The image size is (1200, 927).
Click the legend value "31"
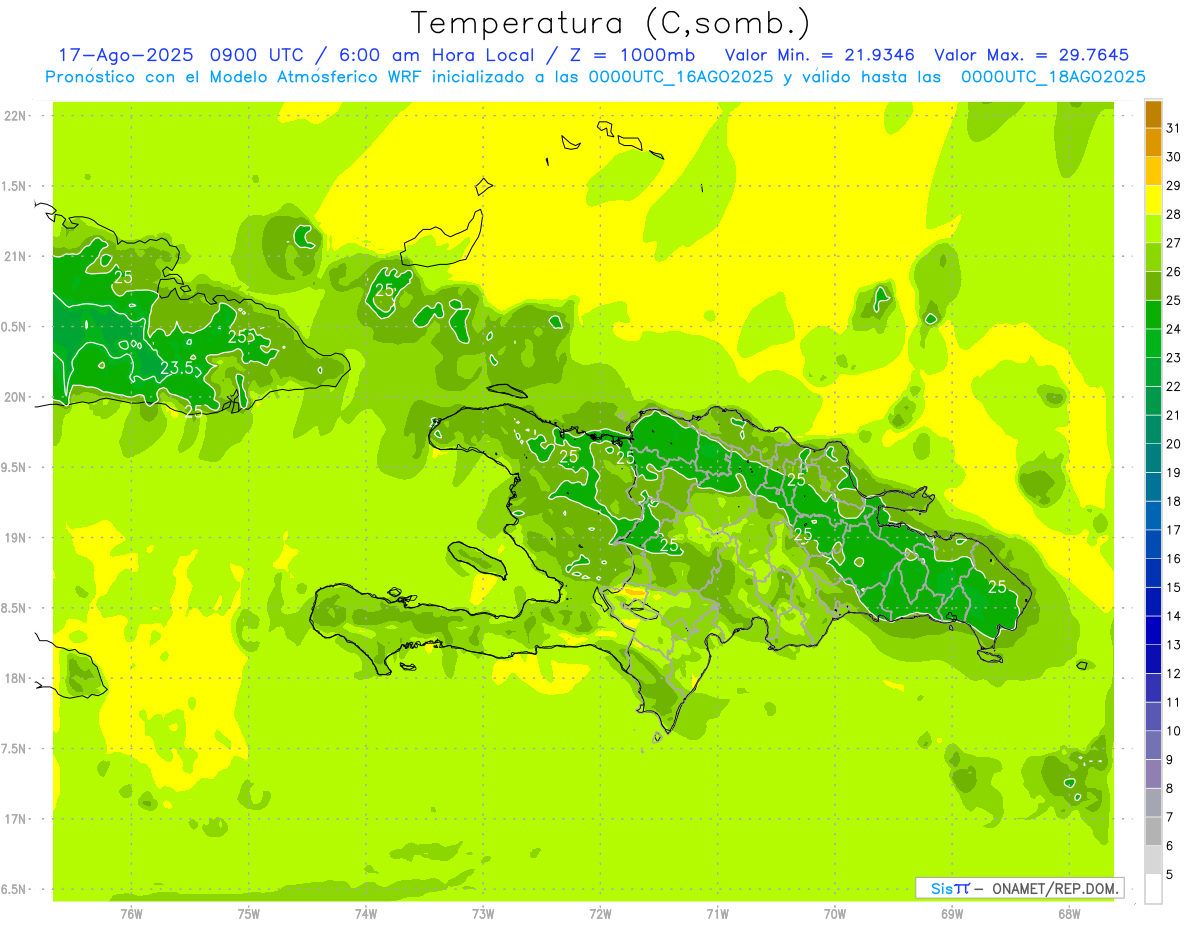(1174, 127)
